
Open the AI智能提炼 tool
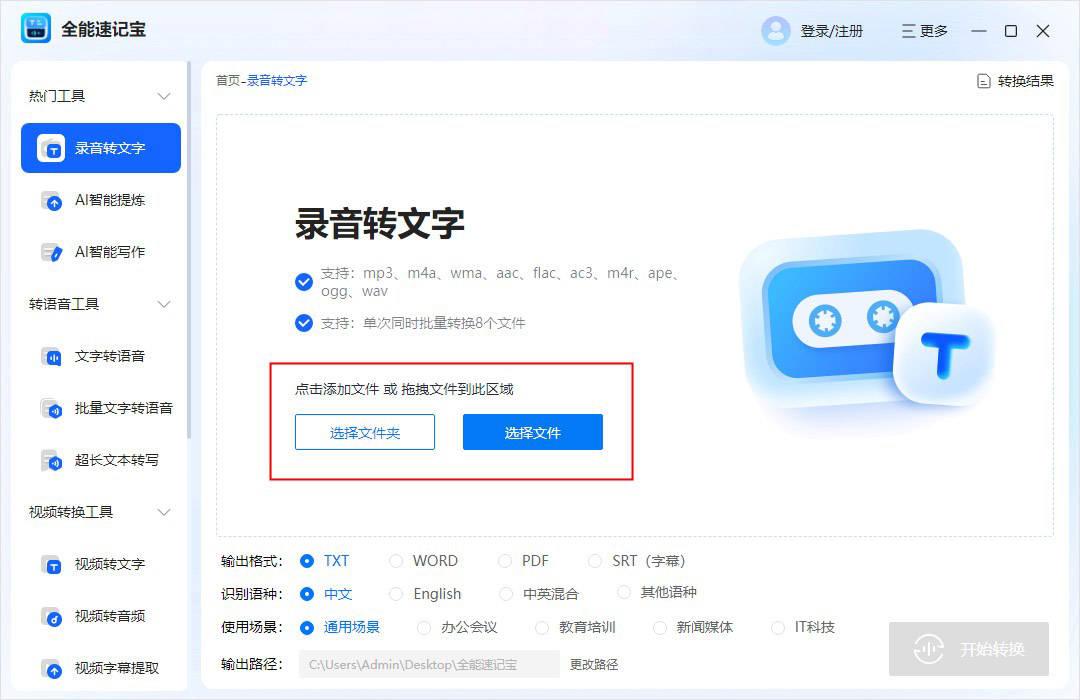[x=101, y=200]
